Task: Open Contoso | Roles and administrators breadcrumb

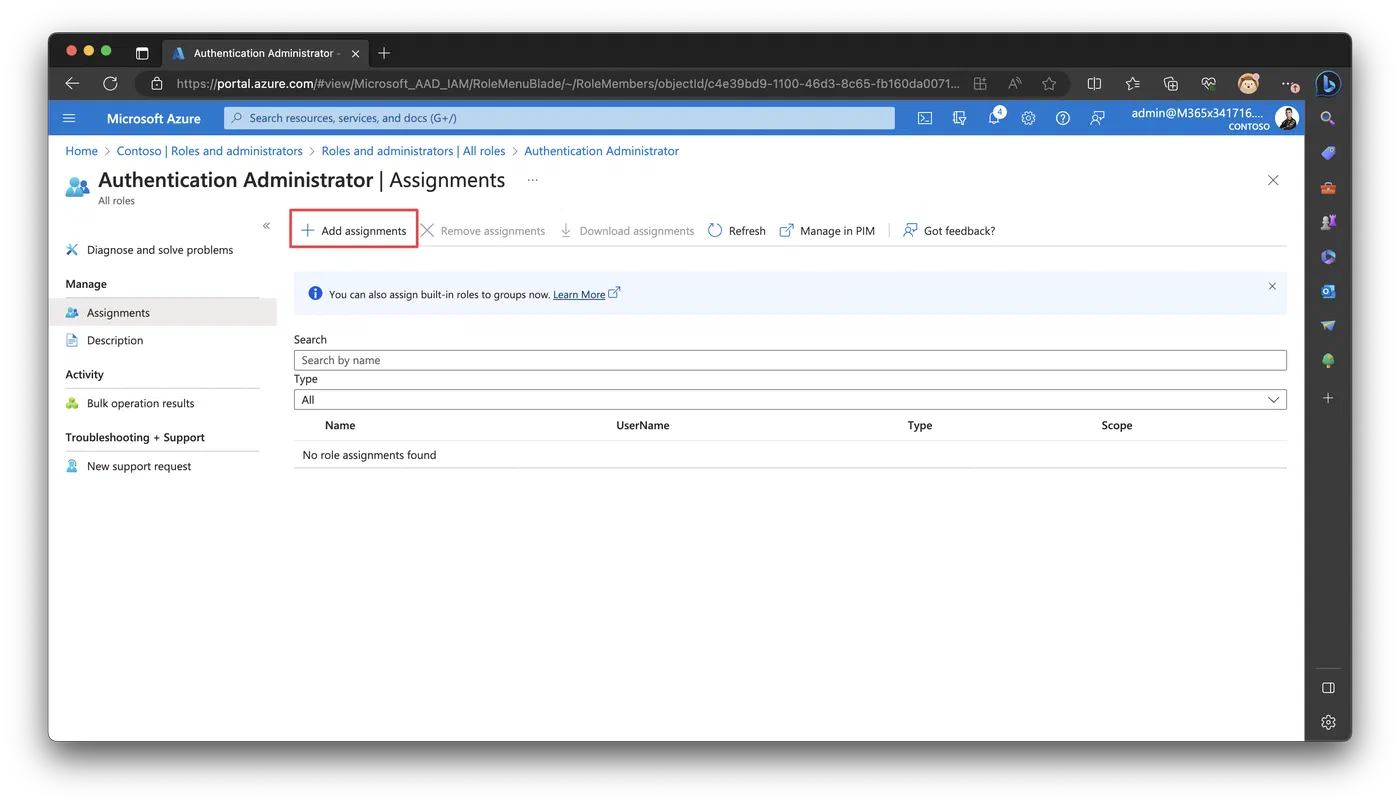Action: pyautogui.click(x=209, y=151)
